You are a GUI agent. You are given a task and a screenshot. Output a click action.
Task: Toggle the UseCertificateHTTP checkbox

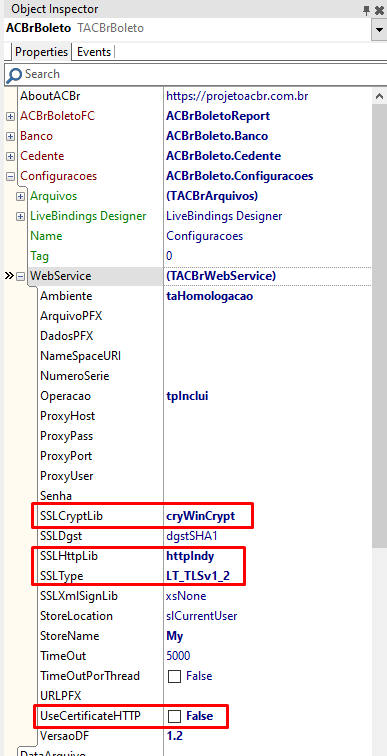coord(174,716)
